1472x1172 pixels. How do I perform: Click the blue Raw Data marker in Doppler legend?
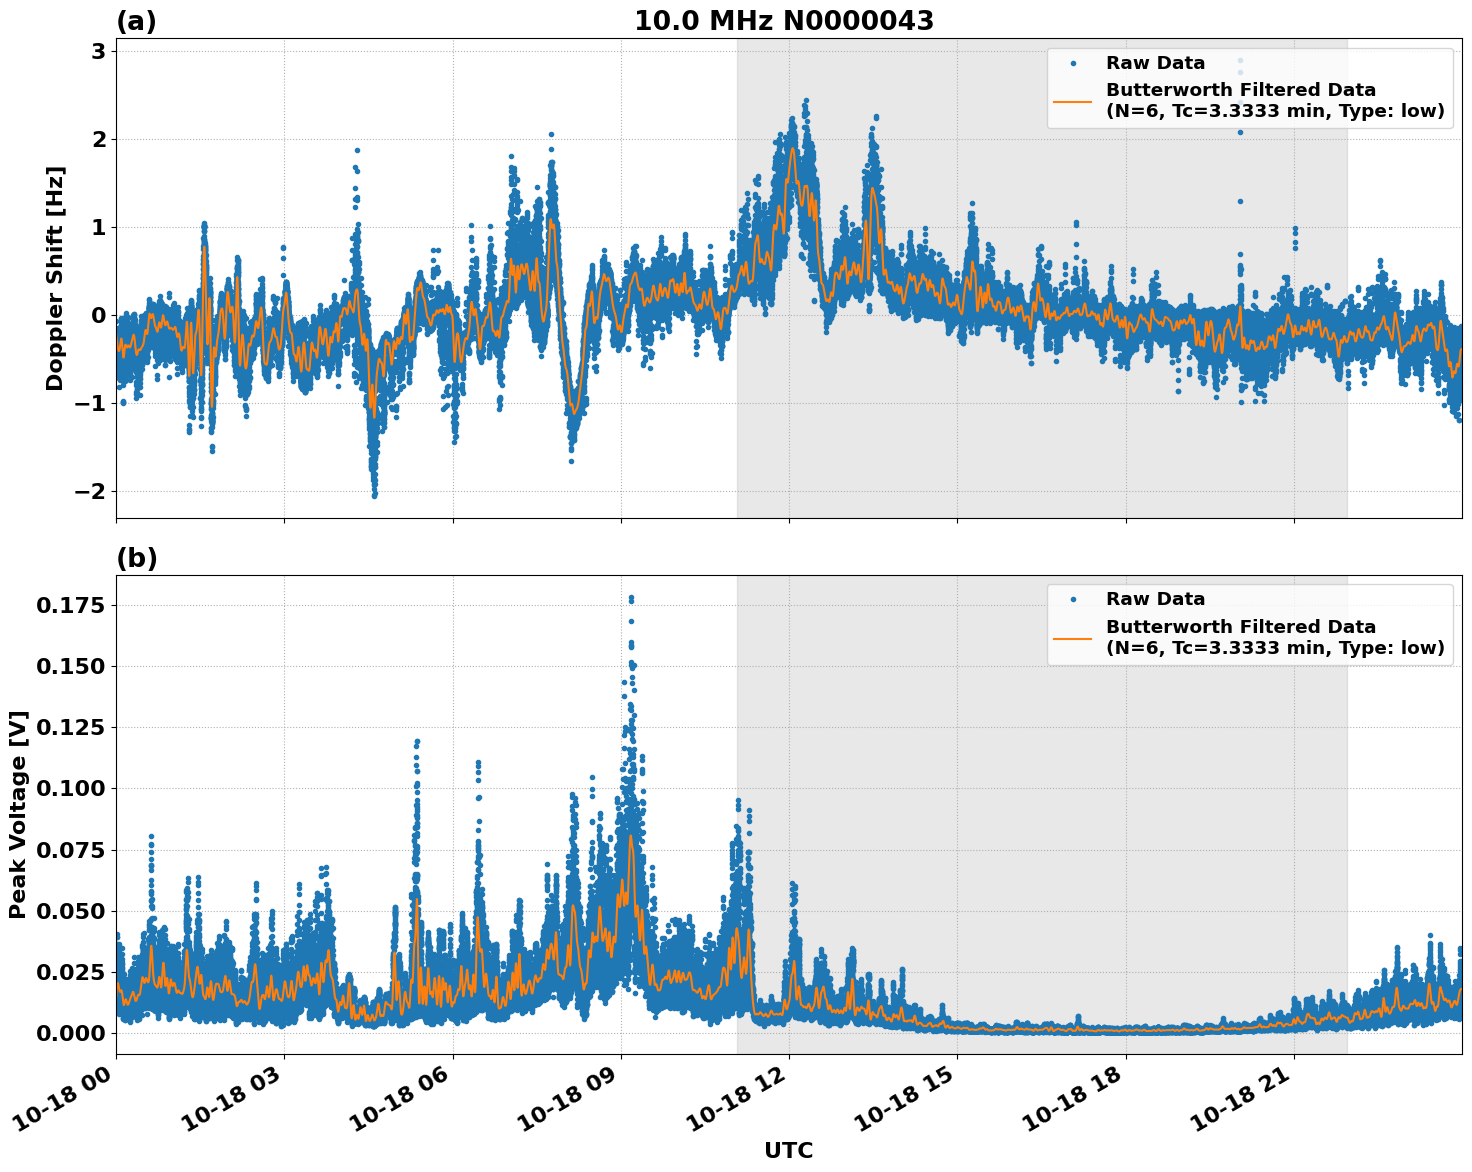[x=1072, y=63]
